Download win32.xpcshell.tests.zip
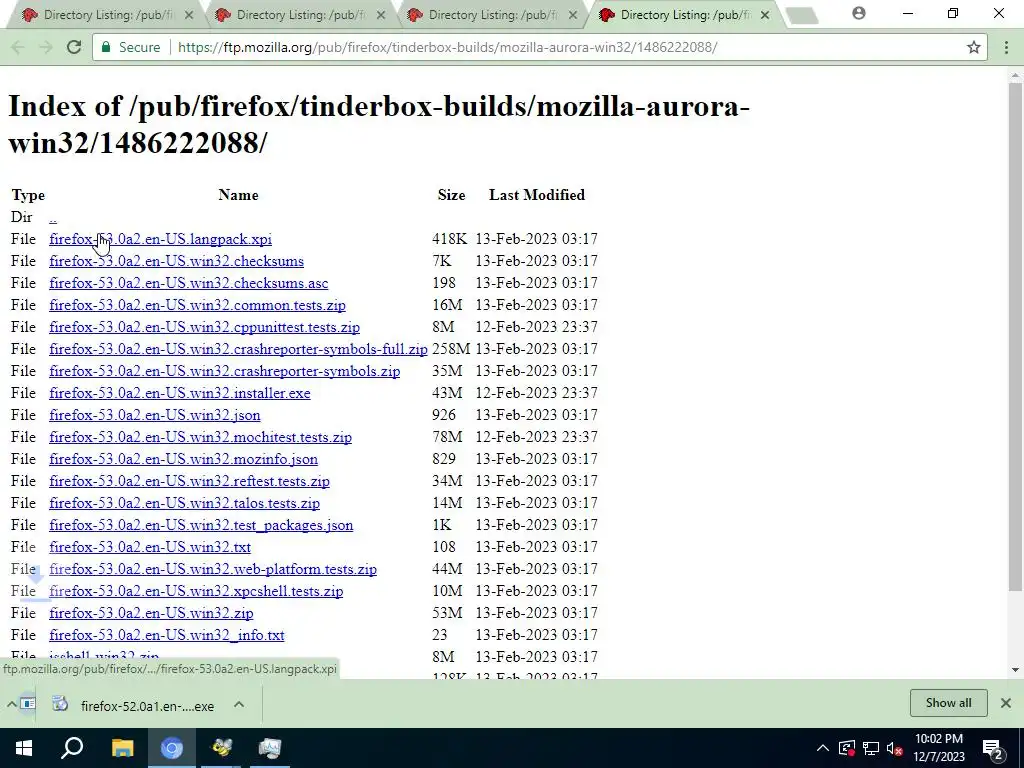This screenshot has height=768, width=1024. (x=196, y=592)
